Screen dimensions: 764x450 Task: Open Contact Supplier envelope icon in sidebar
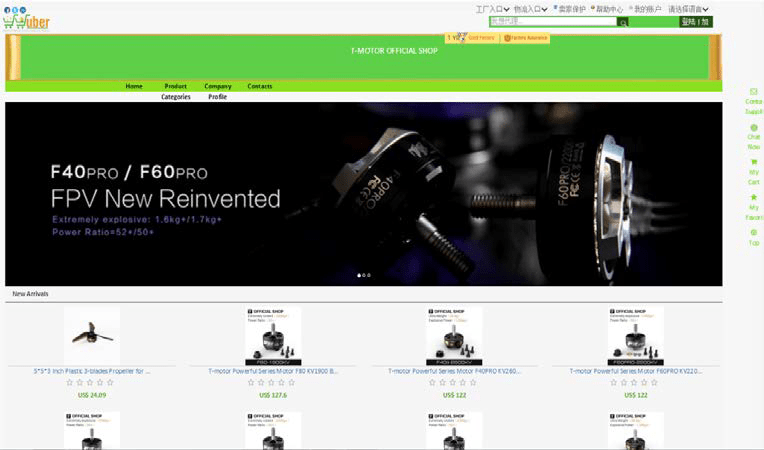coord(753,91)
